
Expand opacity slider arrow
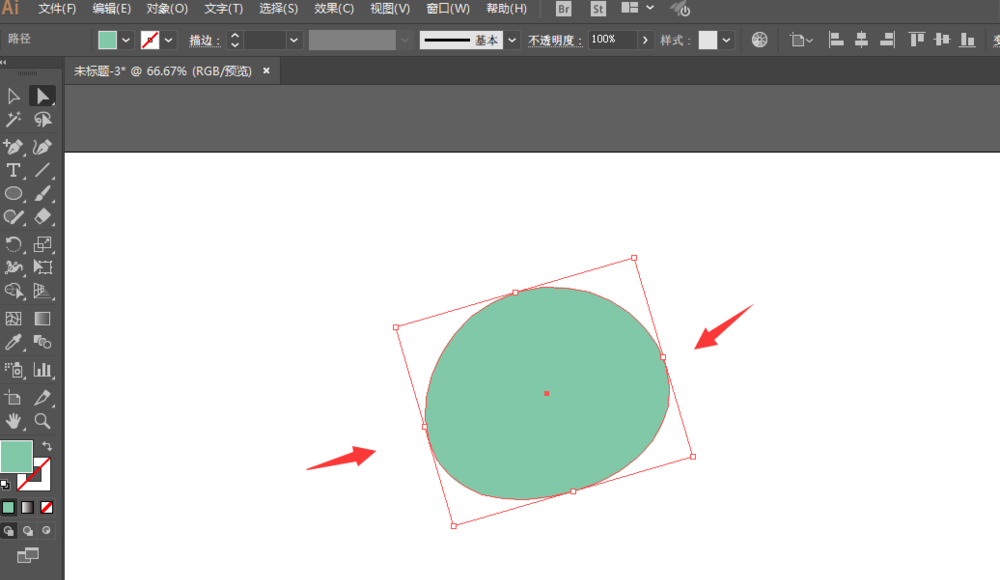click(x=645, y=40)
